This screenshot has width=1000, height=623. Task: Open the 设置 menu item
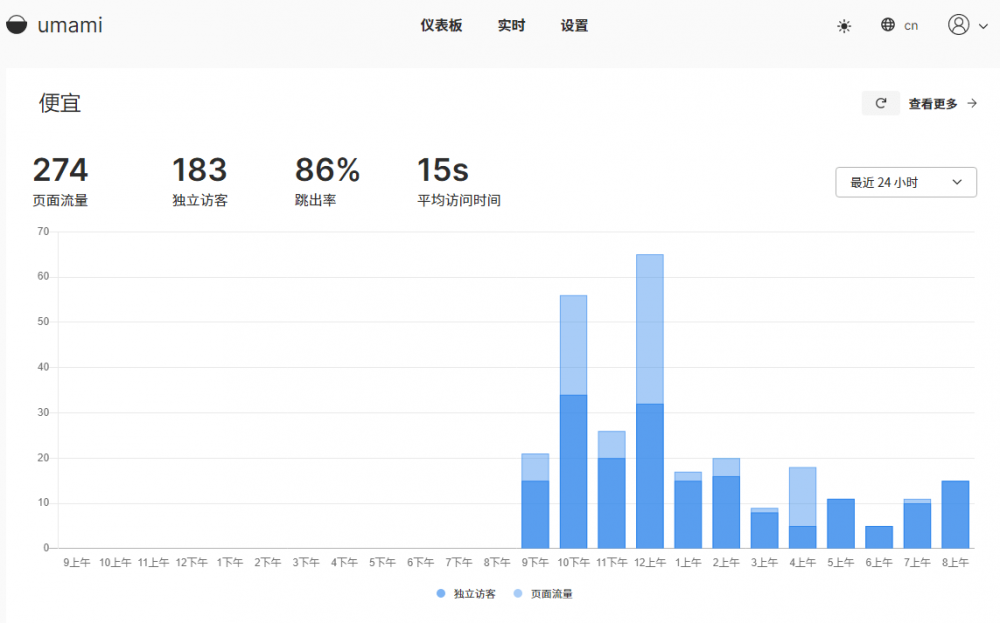click(574, 26)
